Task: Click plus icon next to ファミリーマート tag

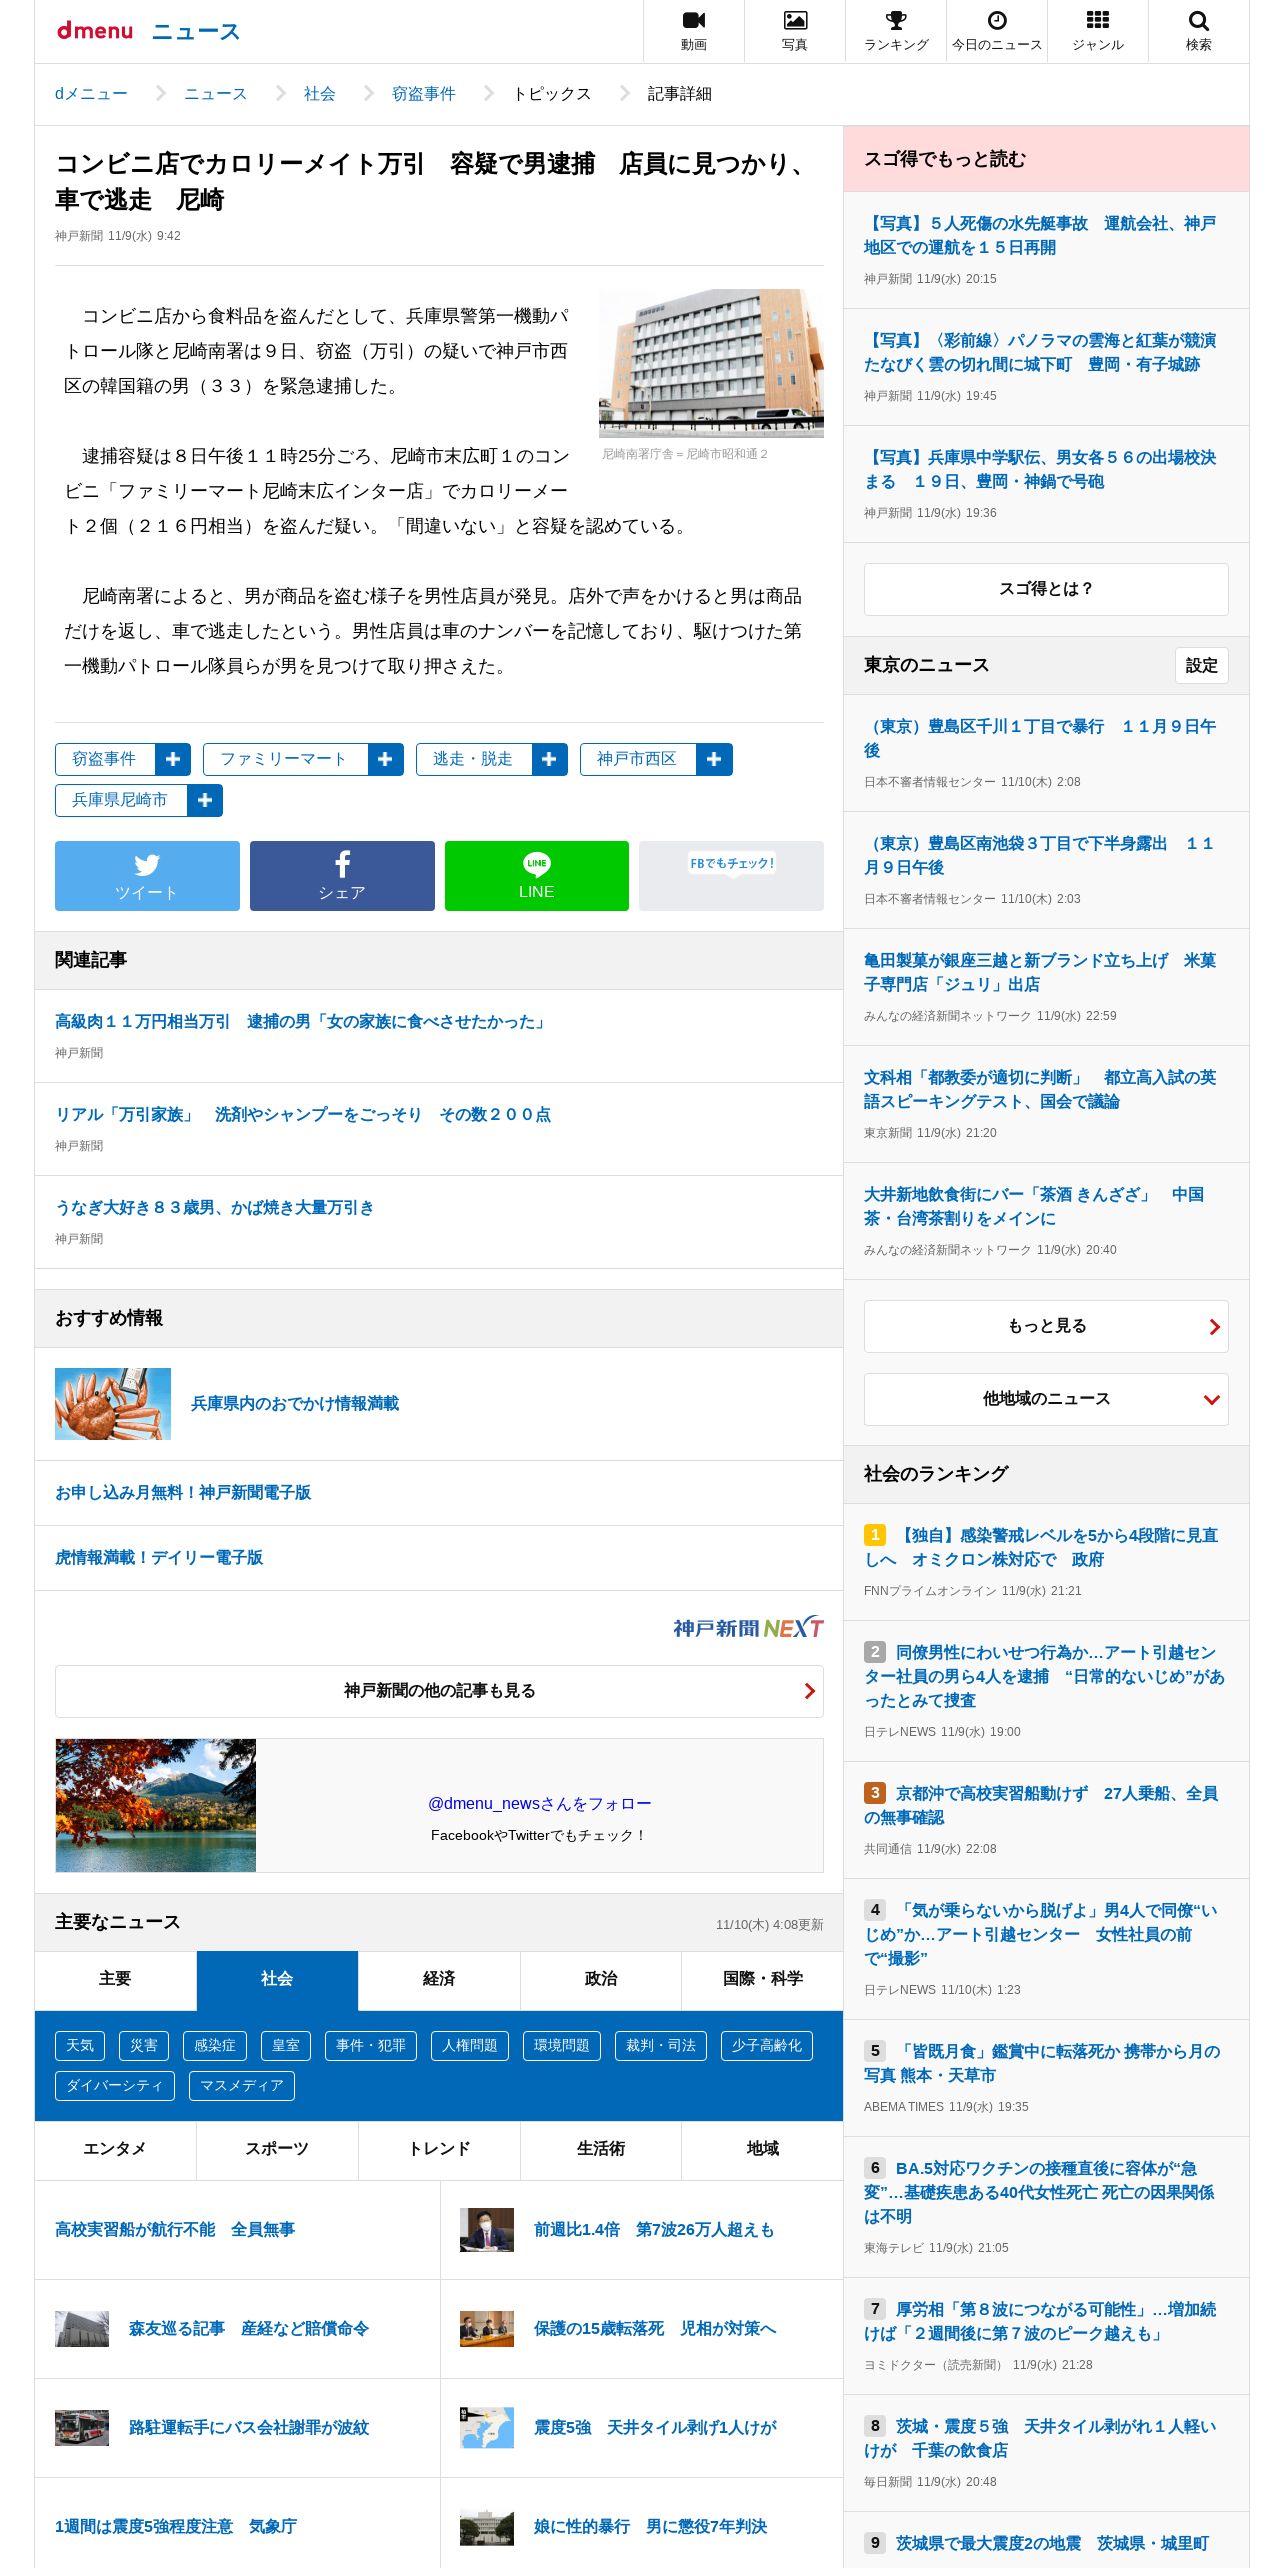Action: coord(386,759)
